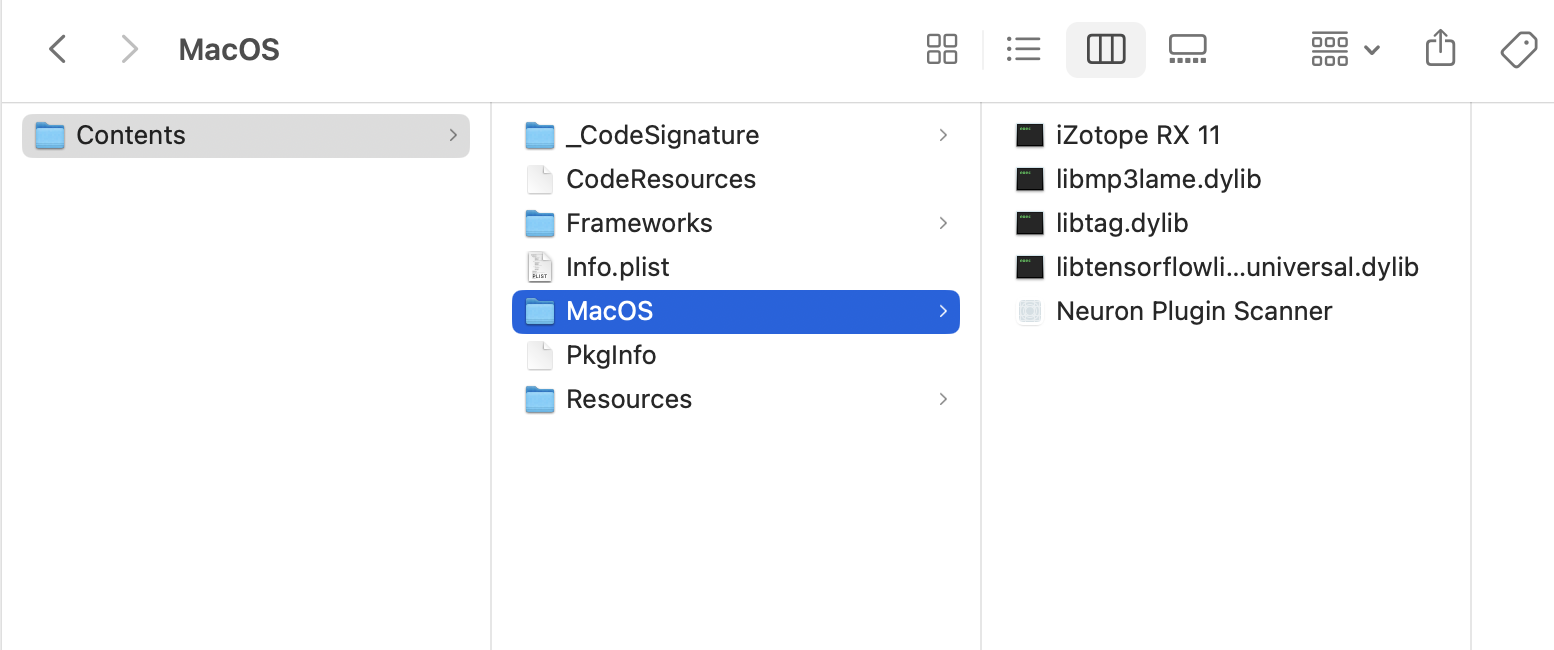The width and height of the screenshot is (1554, 650).
Task: Expand the _CodeSignature folder chevron
Action: (943, 135)
